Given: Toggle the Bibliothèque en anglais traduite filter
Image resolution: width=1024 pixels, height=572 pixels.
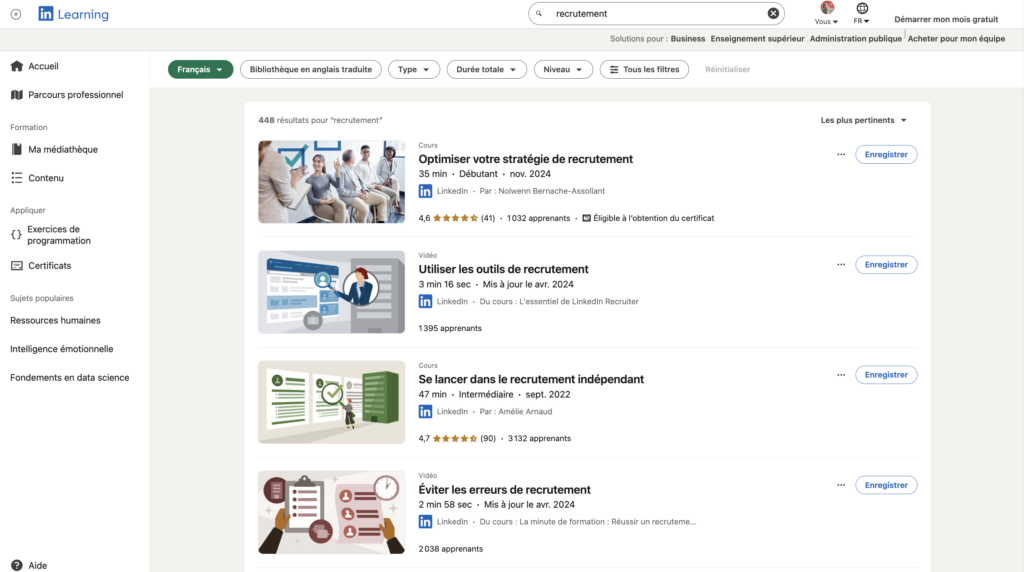Looking at the screenshot, I should (311, 69).
